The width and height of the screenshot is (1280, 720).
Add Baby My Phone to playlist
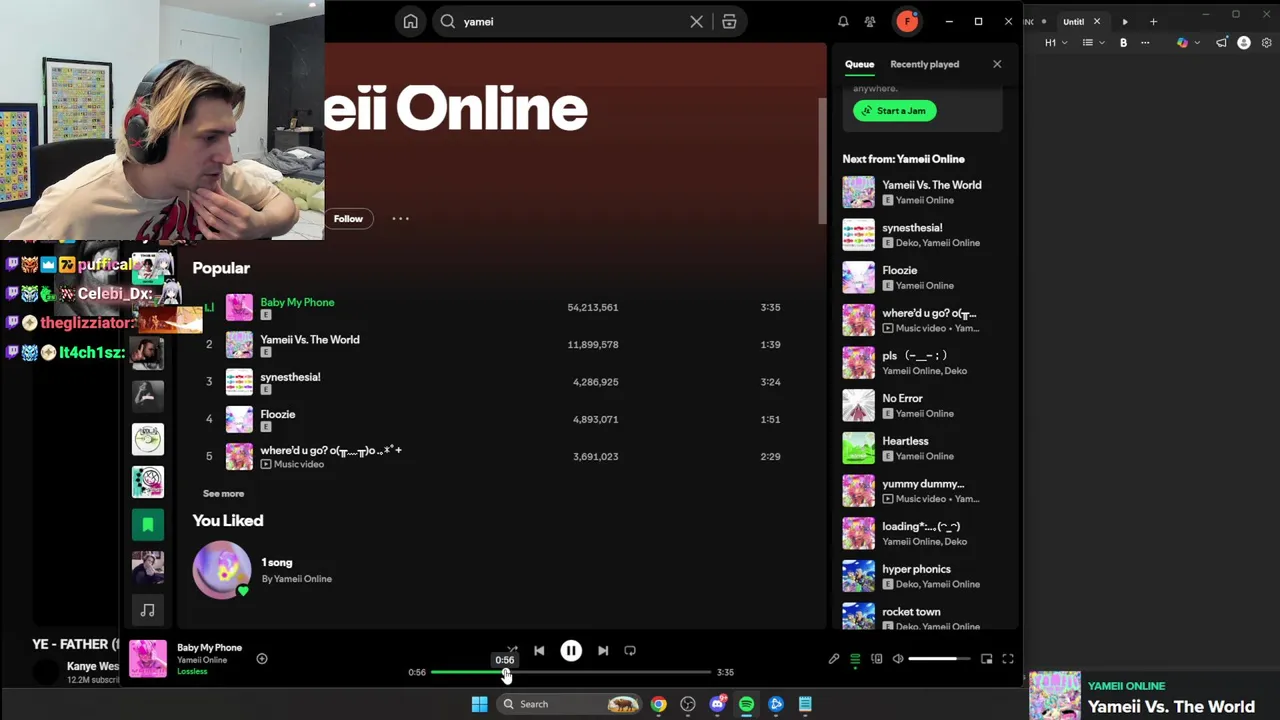pyautogui.click(x=262, y=658)
